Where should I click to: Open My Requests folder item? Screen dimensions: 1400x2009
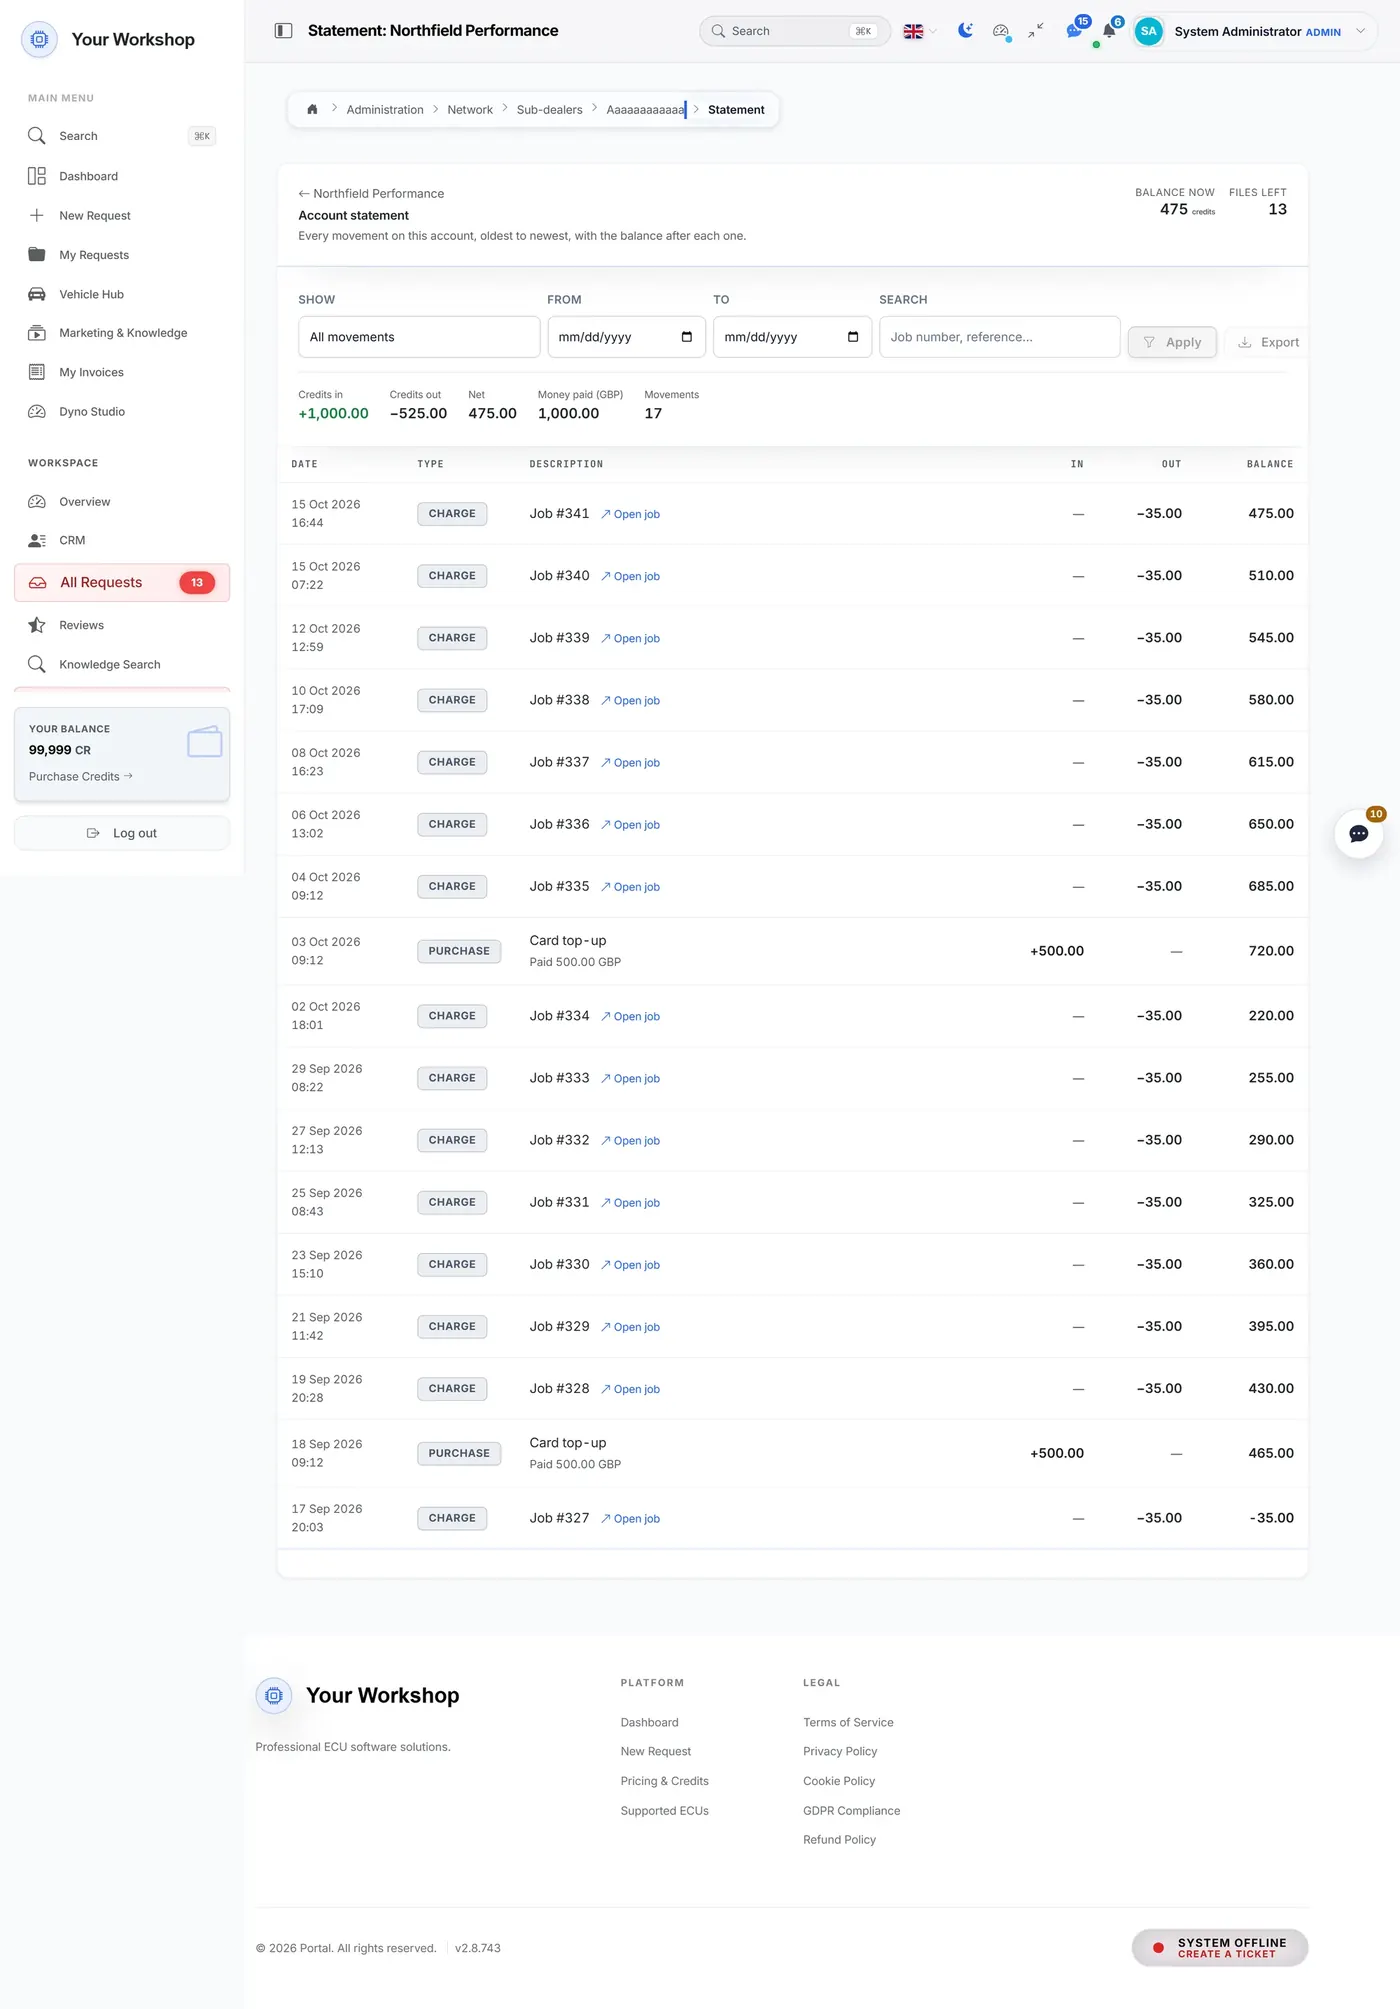(122, 255)
